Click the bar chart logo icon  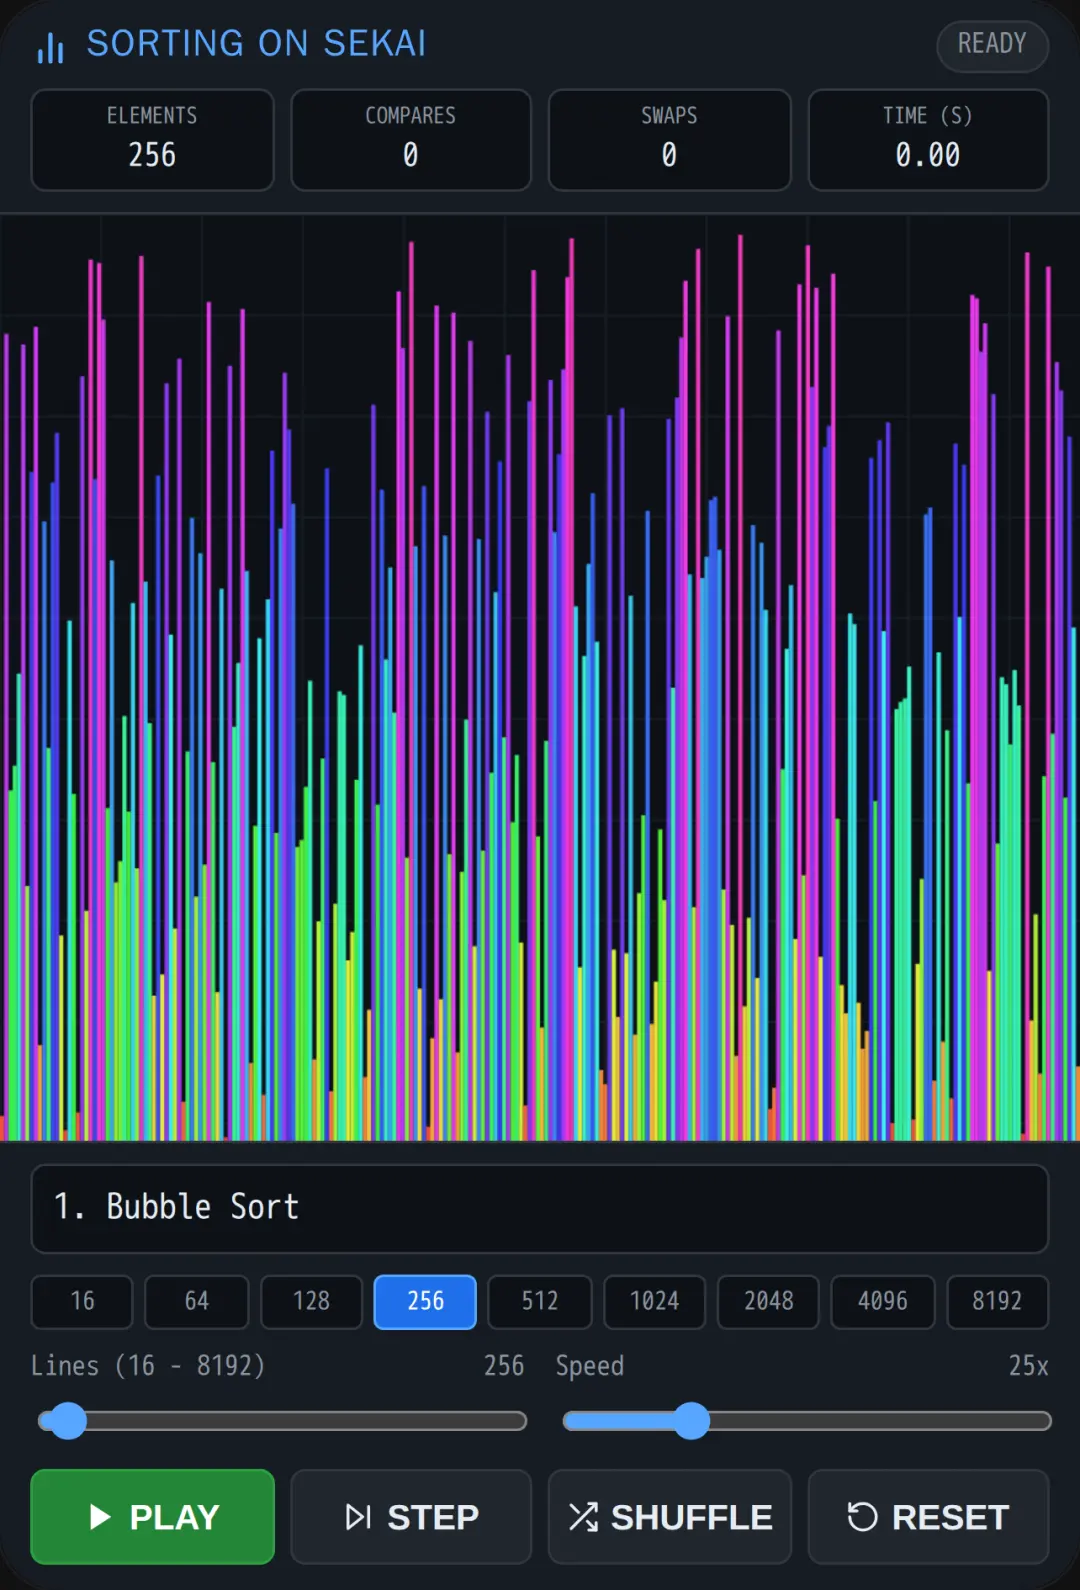(50, 46)
